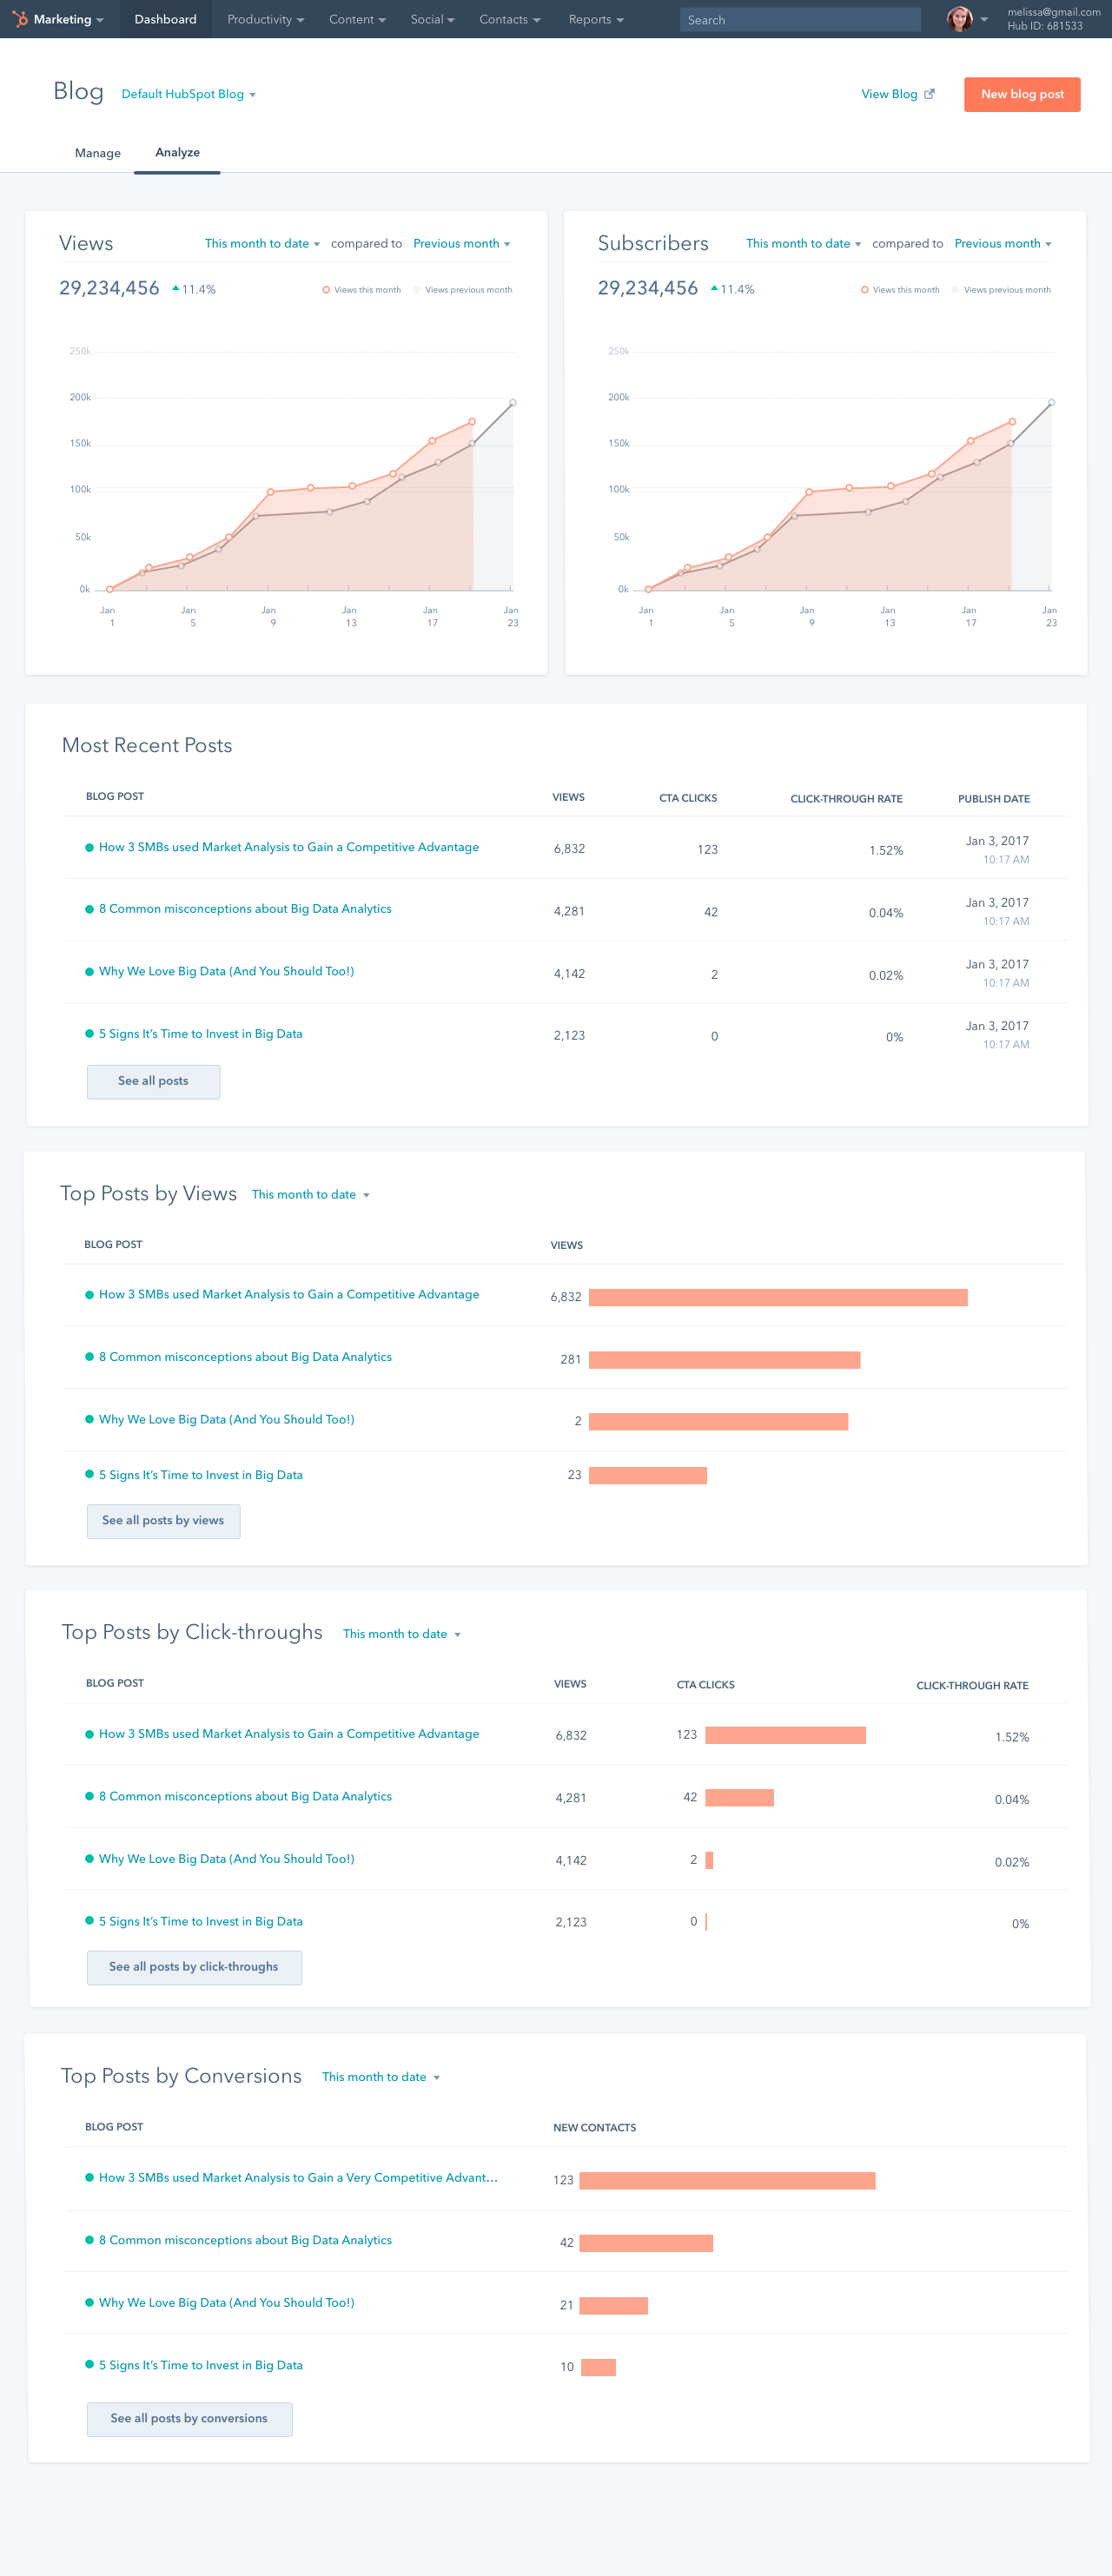
Task: Click the HubSpot sprocket logo icon
Action: click(x=20, y=19)
